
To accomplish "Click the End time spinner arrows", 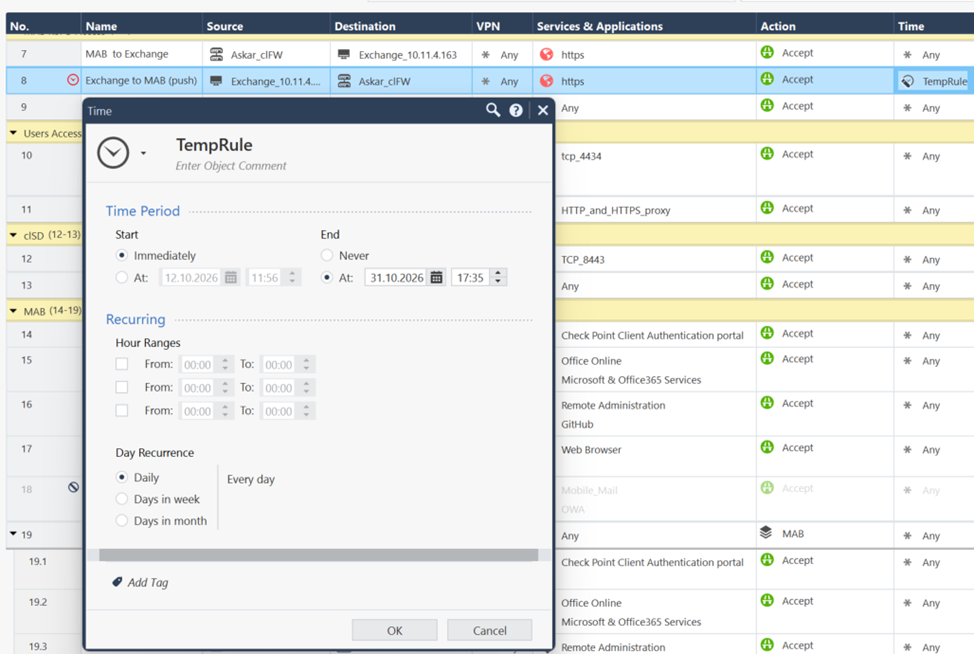I will (498, 278).
